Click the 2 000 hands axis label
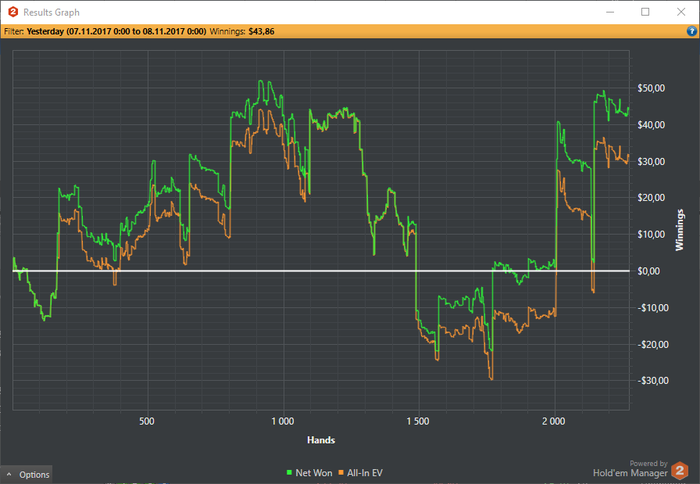Image resolution: width=700 pixels, height=484 pixels. click(x=554, y=421)
